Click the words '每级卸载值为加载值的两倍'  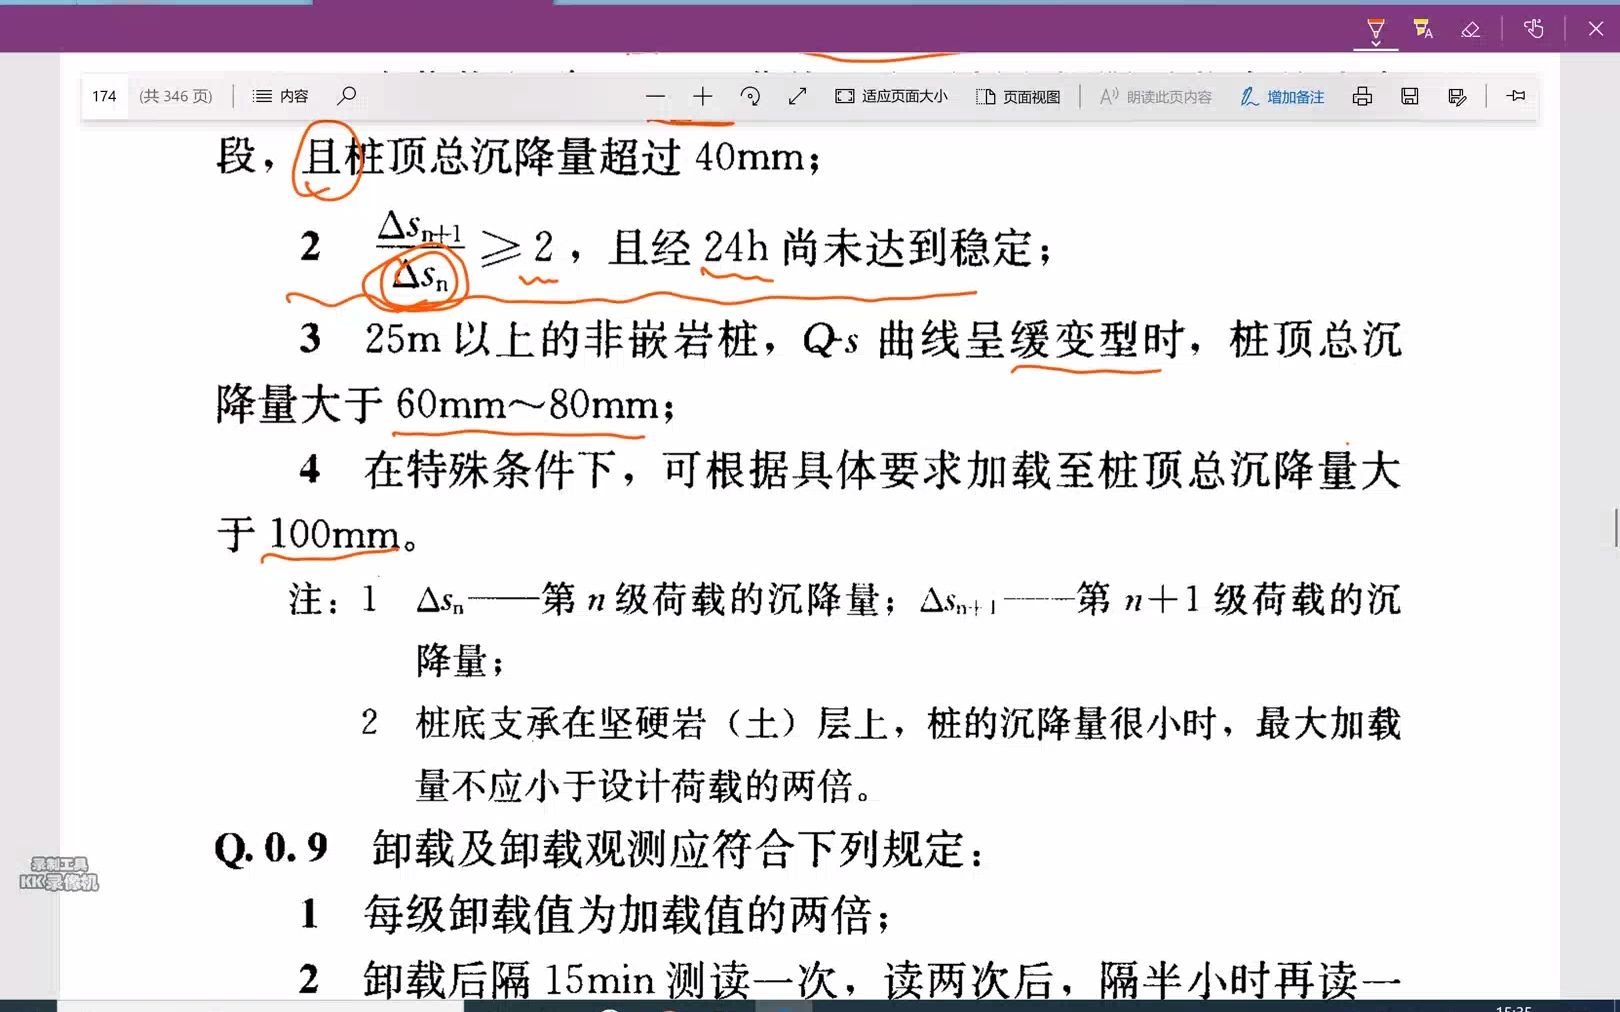[619, 914]
